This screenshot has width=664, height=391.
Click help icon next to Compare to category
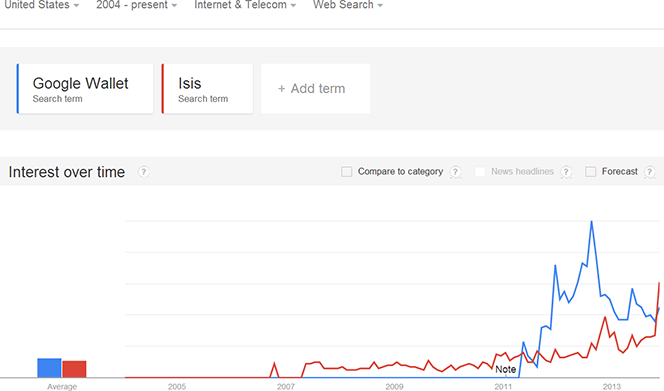[x=455, y=172]
